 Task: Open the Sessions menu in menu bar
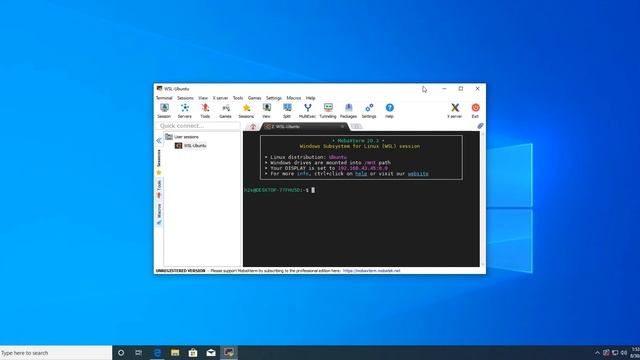pos(185,98)
